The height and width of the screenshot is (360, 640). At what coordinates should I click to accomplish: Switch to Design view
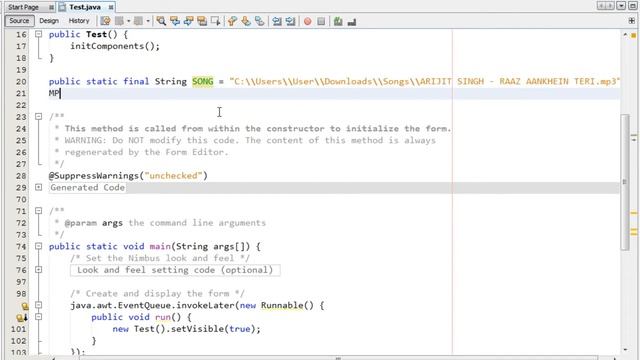point(49,20)
